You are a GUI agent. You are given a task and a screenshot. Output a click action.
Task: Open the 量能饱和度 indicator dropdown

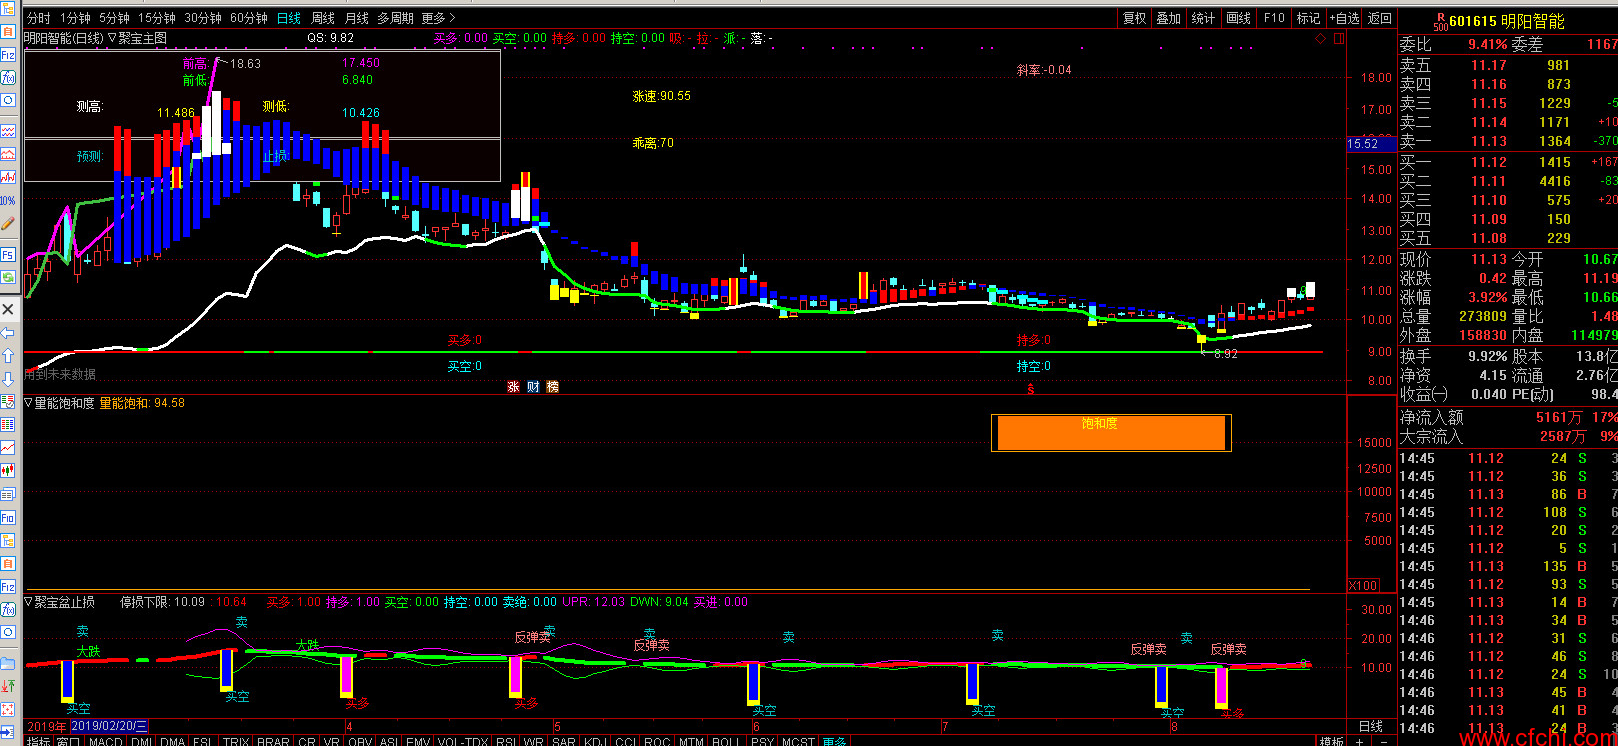29,403
